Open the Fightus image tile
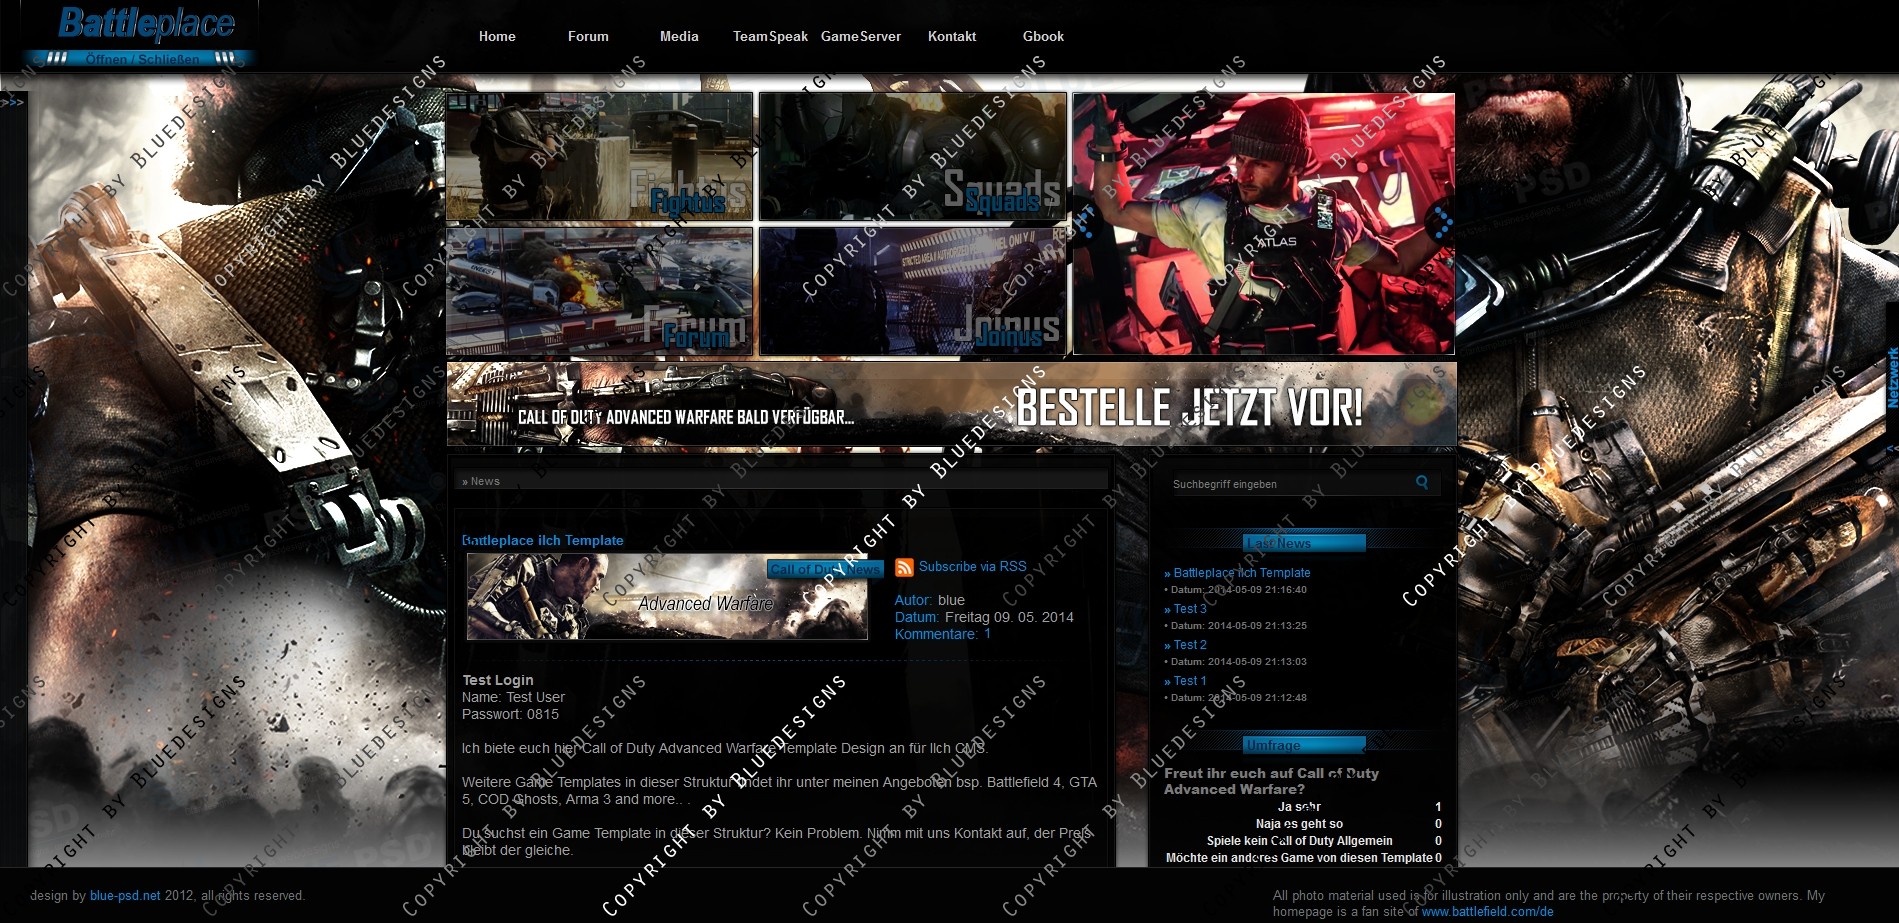The width and height of the screenshot is (1899, 923). tap(599, 156)
